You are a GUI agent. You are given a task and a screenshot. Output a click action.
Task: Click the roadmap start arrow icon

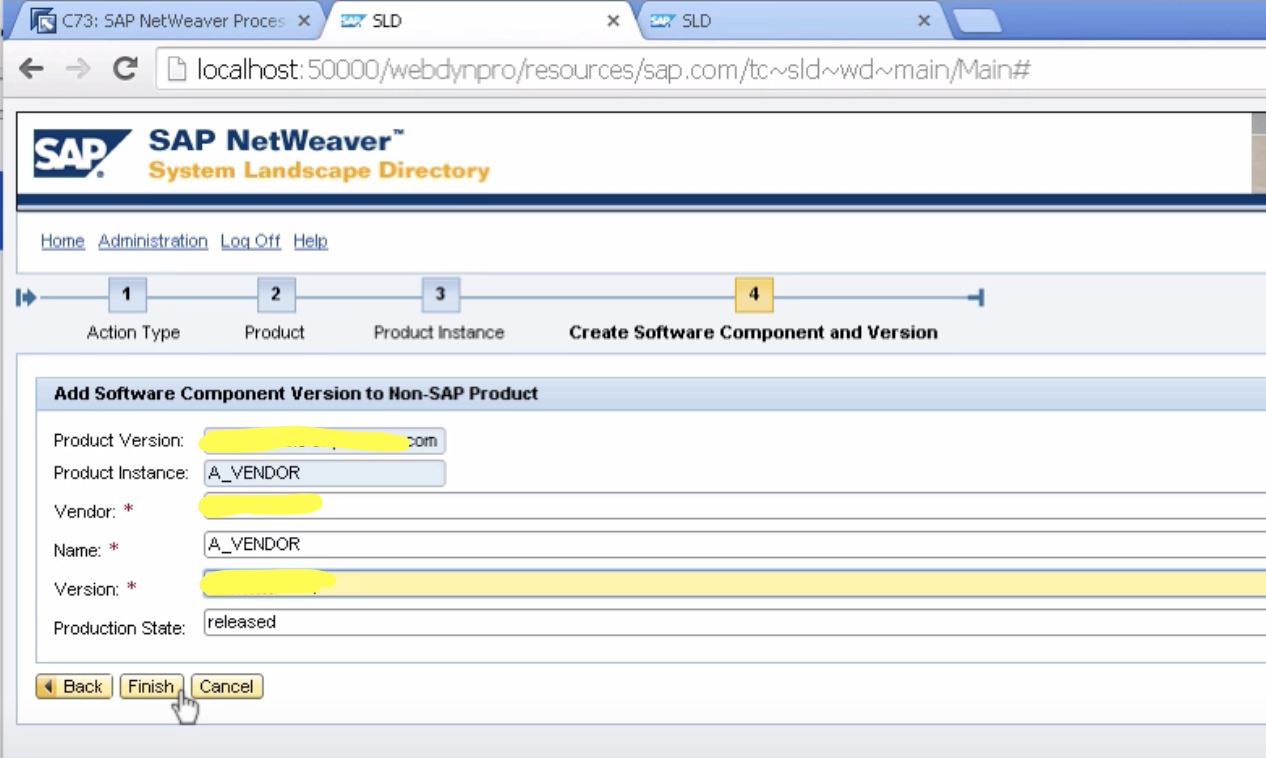[x=27, y=297]
